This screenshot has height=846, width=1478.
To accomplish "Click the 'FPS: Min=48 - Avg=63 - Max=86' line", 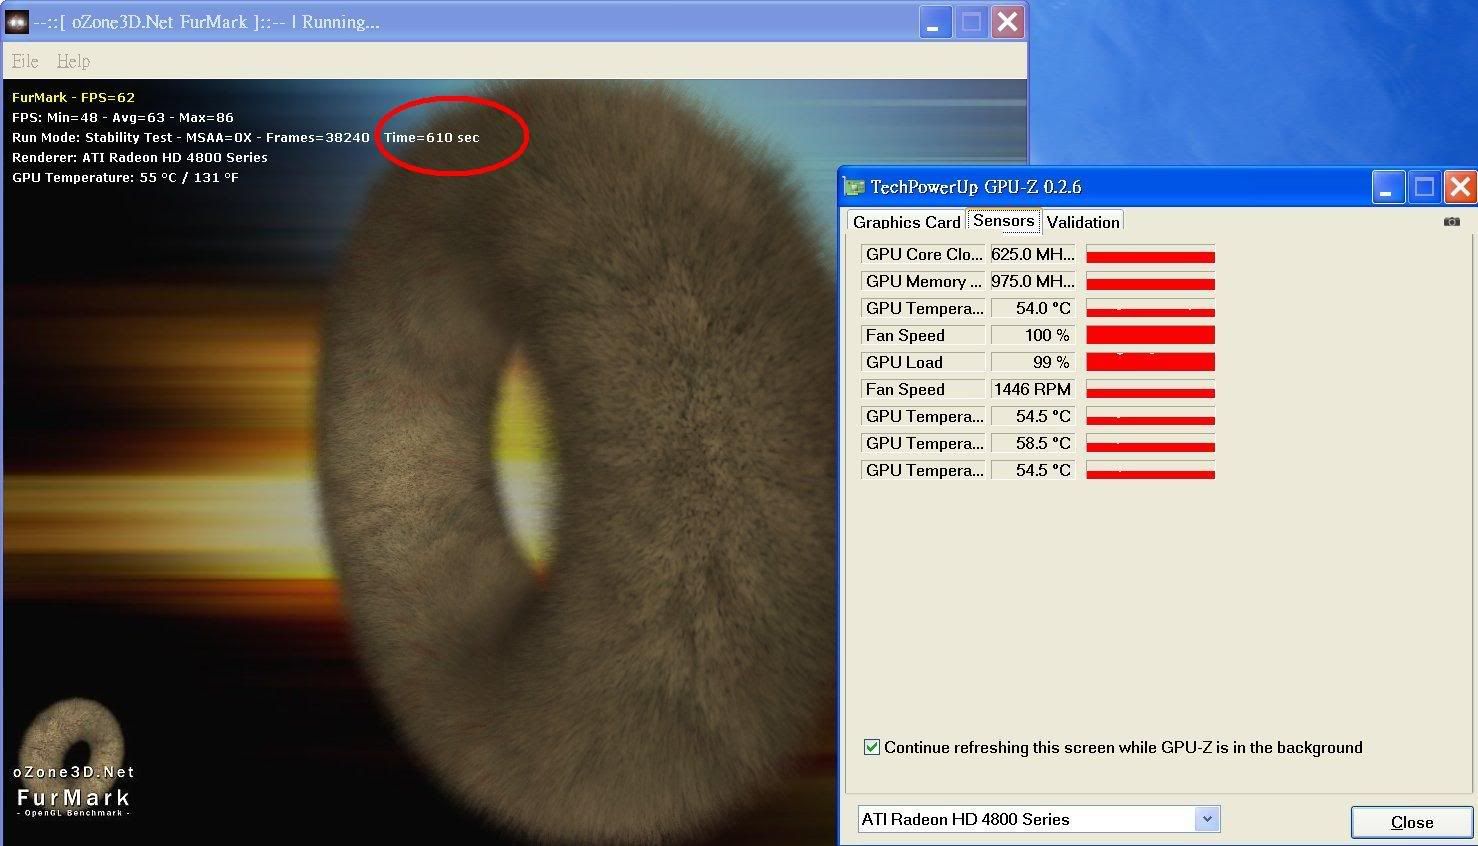I will [x=123, y=117].
